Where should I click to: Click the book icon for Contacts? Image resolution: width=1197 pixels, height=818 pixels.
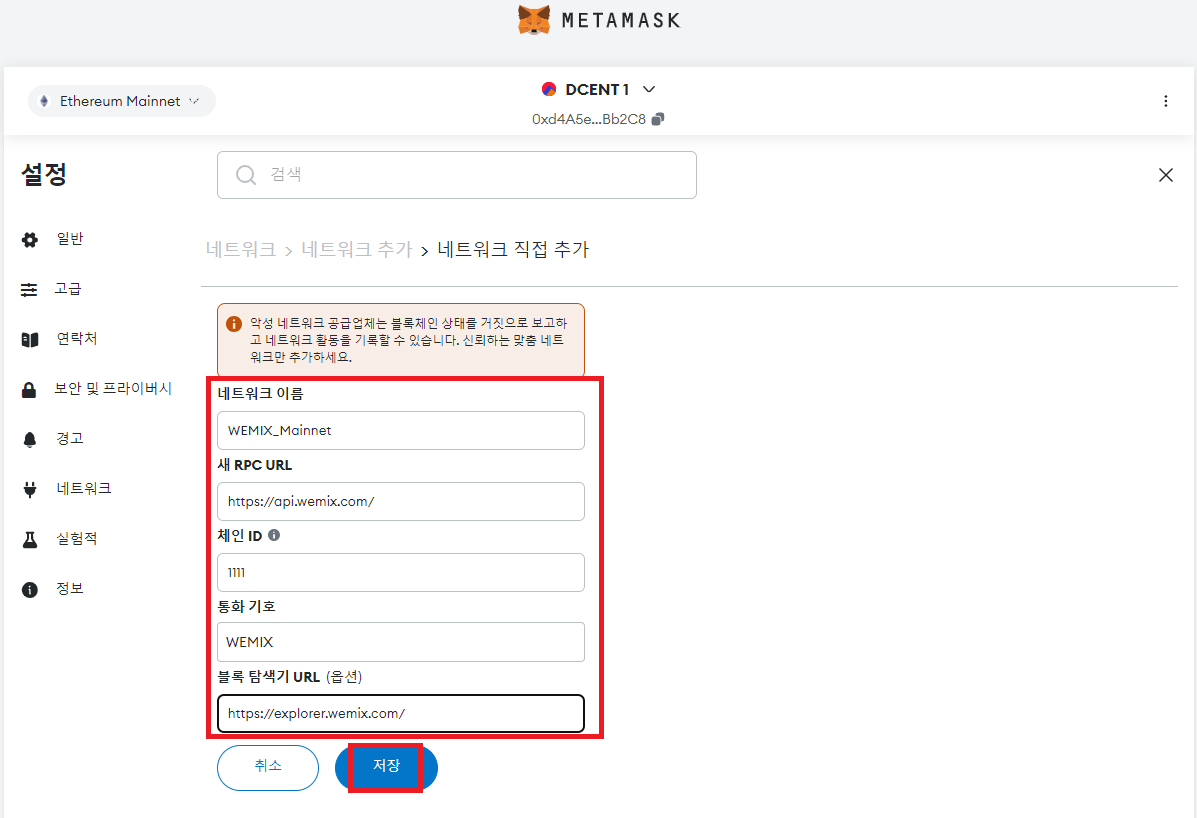point(30,340)
